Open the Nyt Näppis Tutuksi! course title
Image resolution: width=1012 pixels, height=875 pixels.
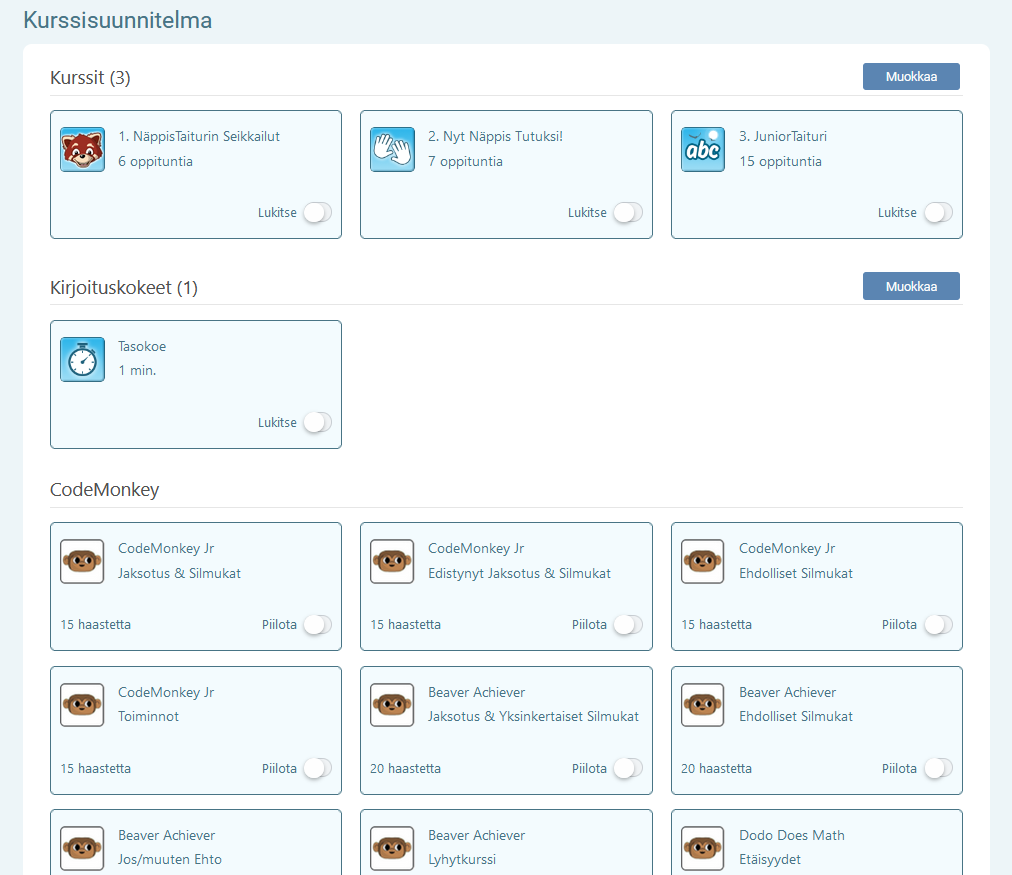point(495,136)
